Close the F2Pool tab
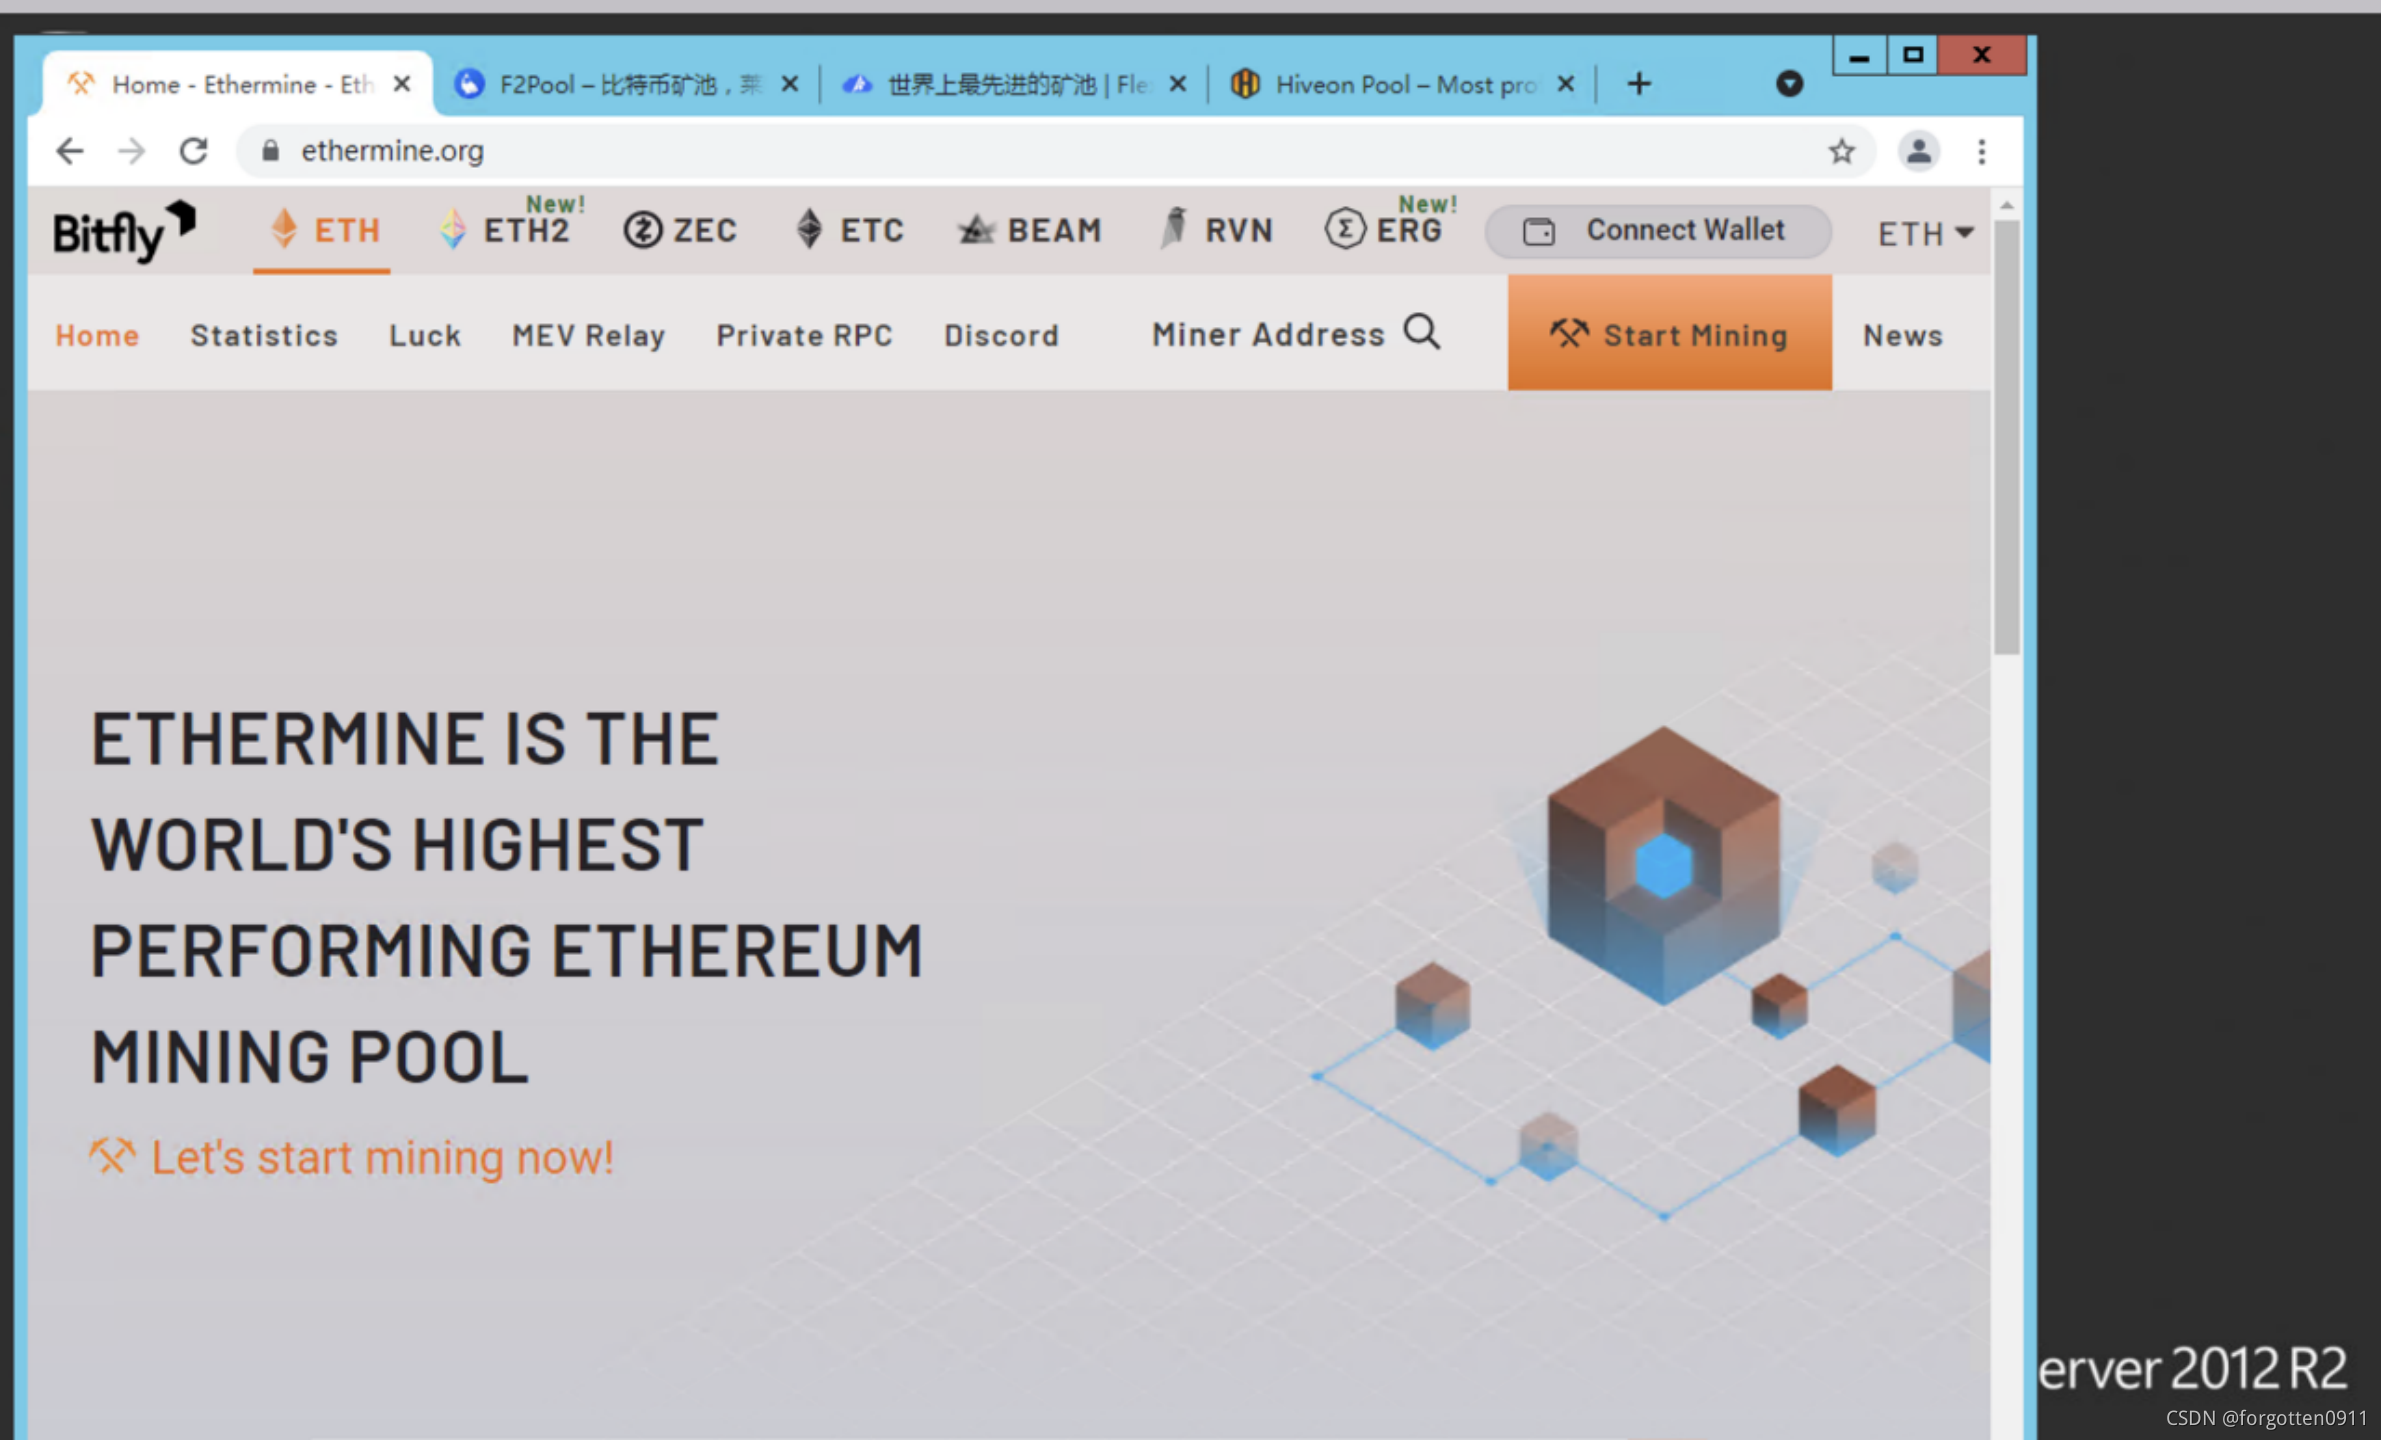Screen dimensions: 2381x1440 coord(789,84)
